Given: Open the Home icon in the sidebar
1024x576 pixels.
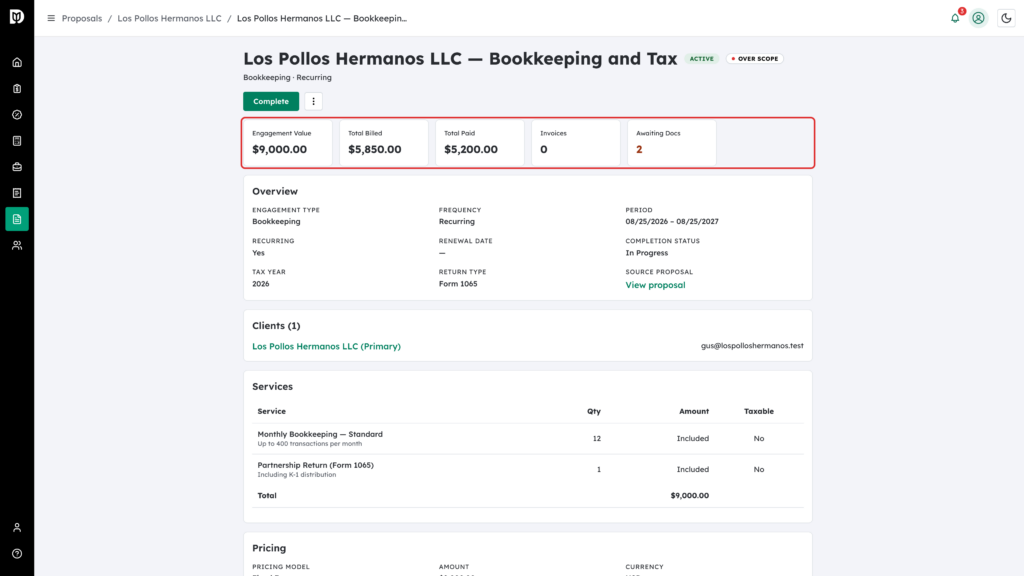Looking at the screenshot, I should (17, 63).
